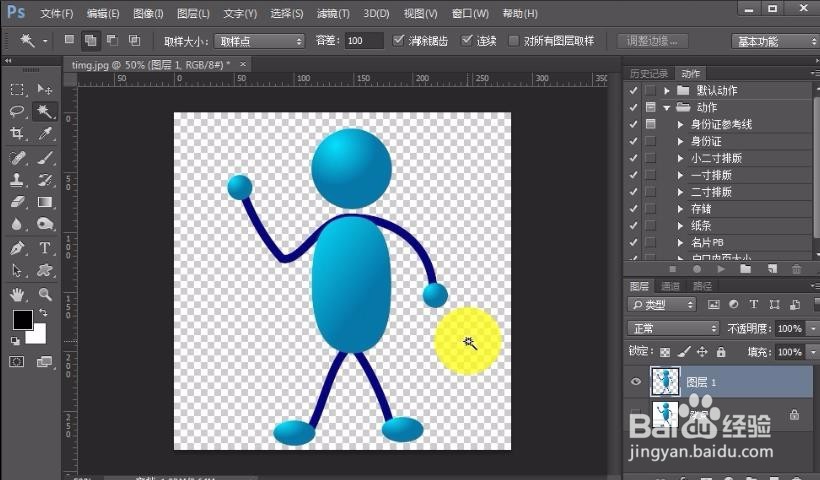Select the Clone Stamp tool
The height and width of the screenshot is (480, 820).
[x=17, y=180]
